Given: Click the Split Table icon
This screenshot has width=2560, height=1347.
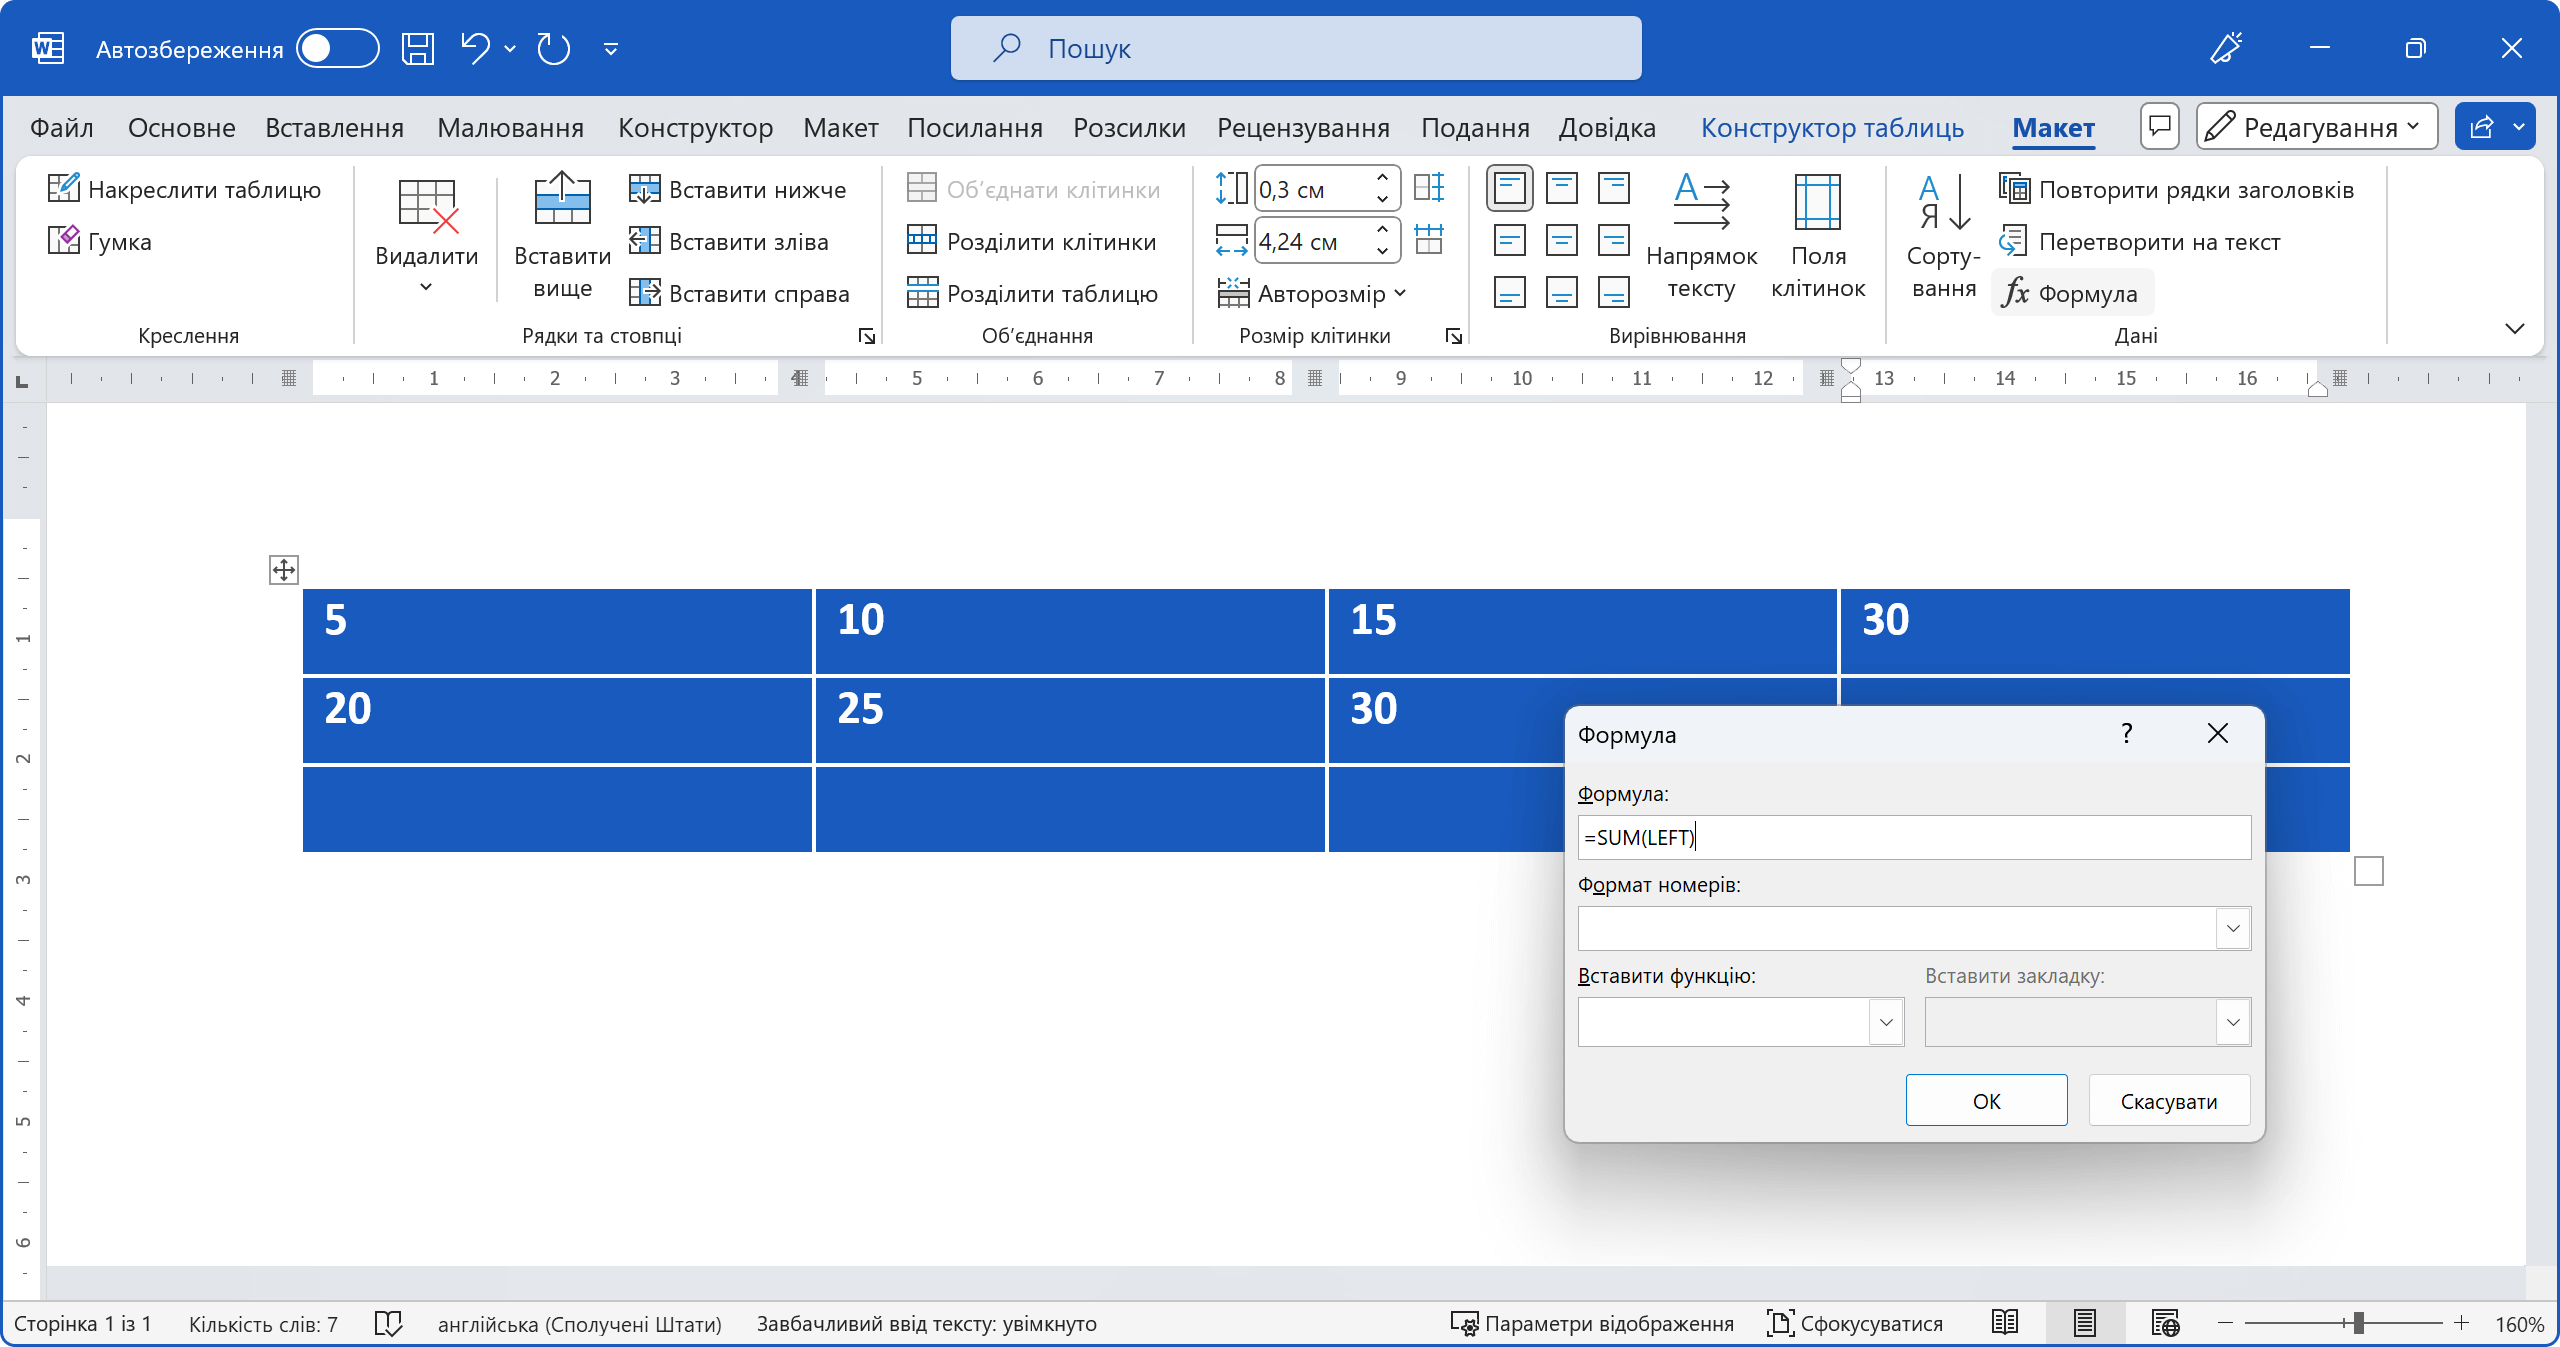Looking at the screenshot, I should pos(921,293).
